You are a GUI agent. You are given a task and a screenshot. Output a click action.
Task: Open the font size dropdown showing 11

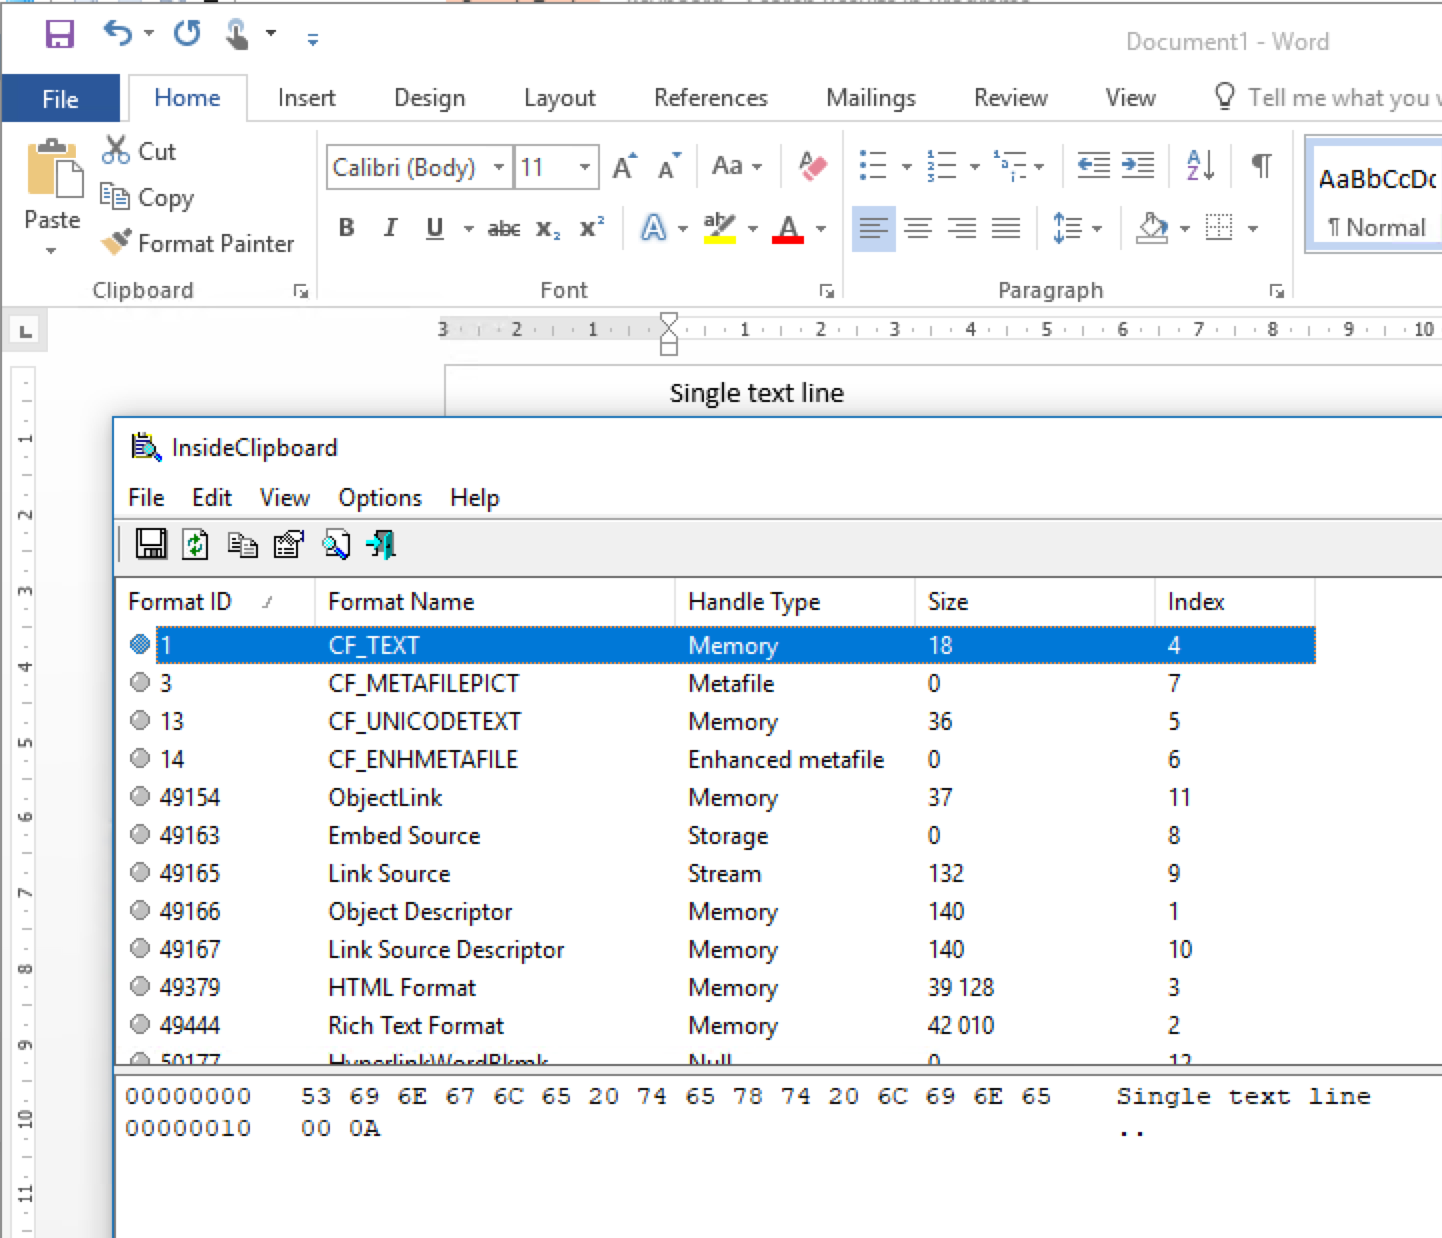[585, 167]
